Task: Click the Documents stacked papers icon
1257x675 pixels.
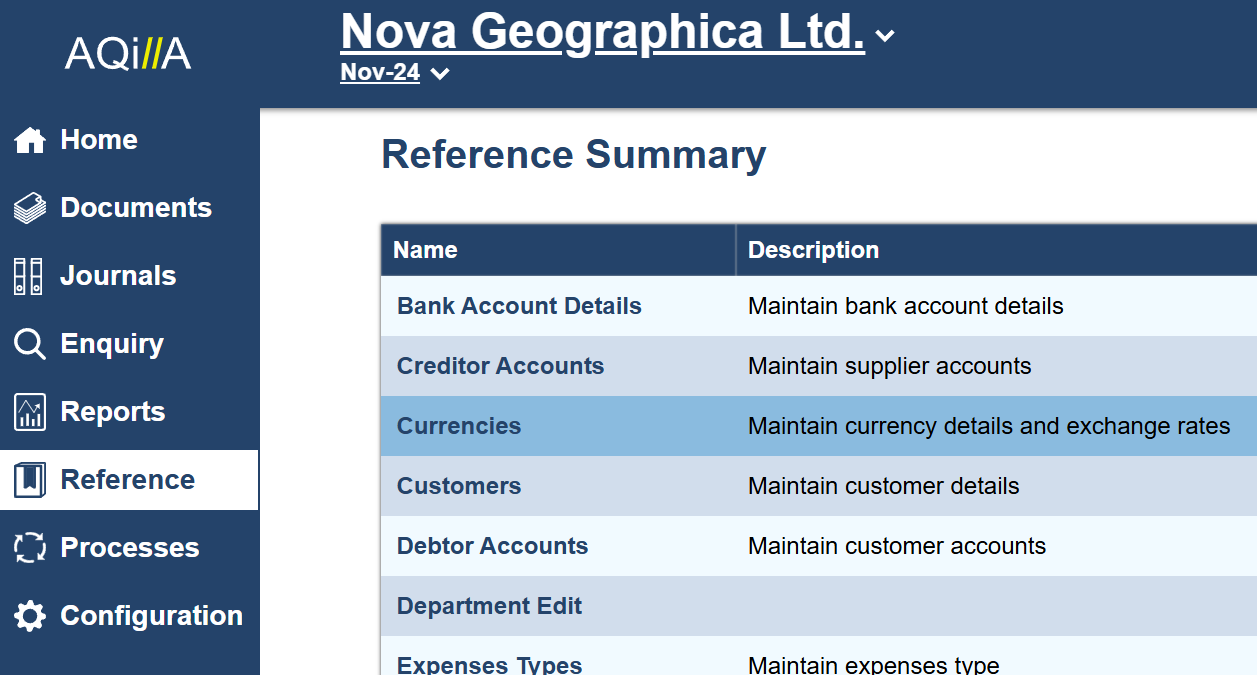Action: point(30,208)
